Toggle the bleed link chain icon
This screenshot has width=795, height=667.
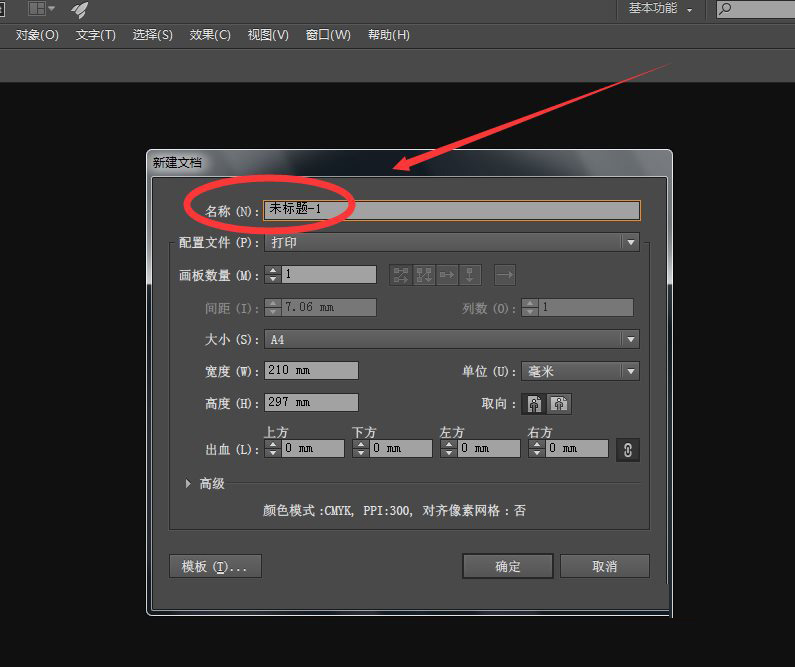tap(628, 450)
